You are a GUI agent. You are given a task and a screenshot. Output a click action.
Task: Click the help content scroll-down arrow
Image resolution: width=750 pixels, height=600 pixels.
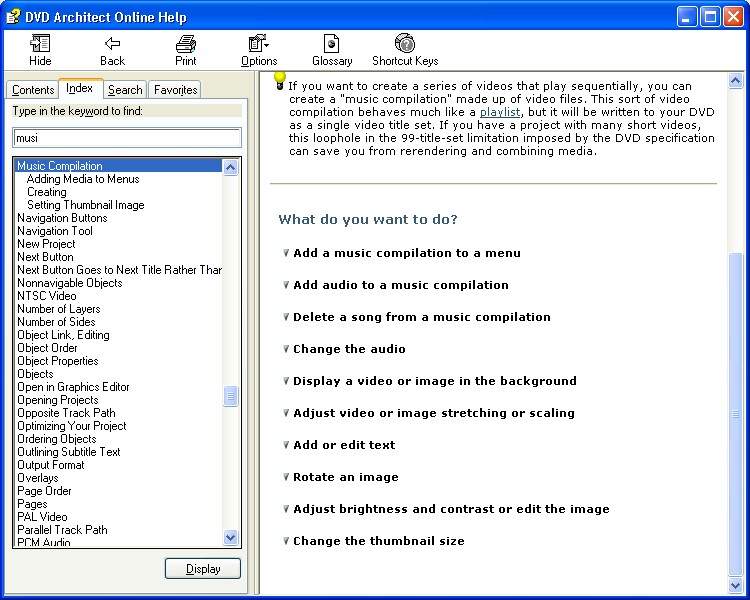pos(735,584)
